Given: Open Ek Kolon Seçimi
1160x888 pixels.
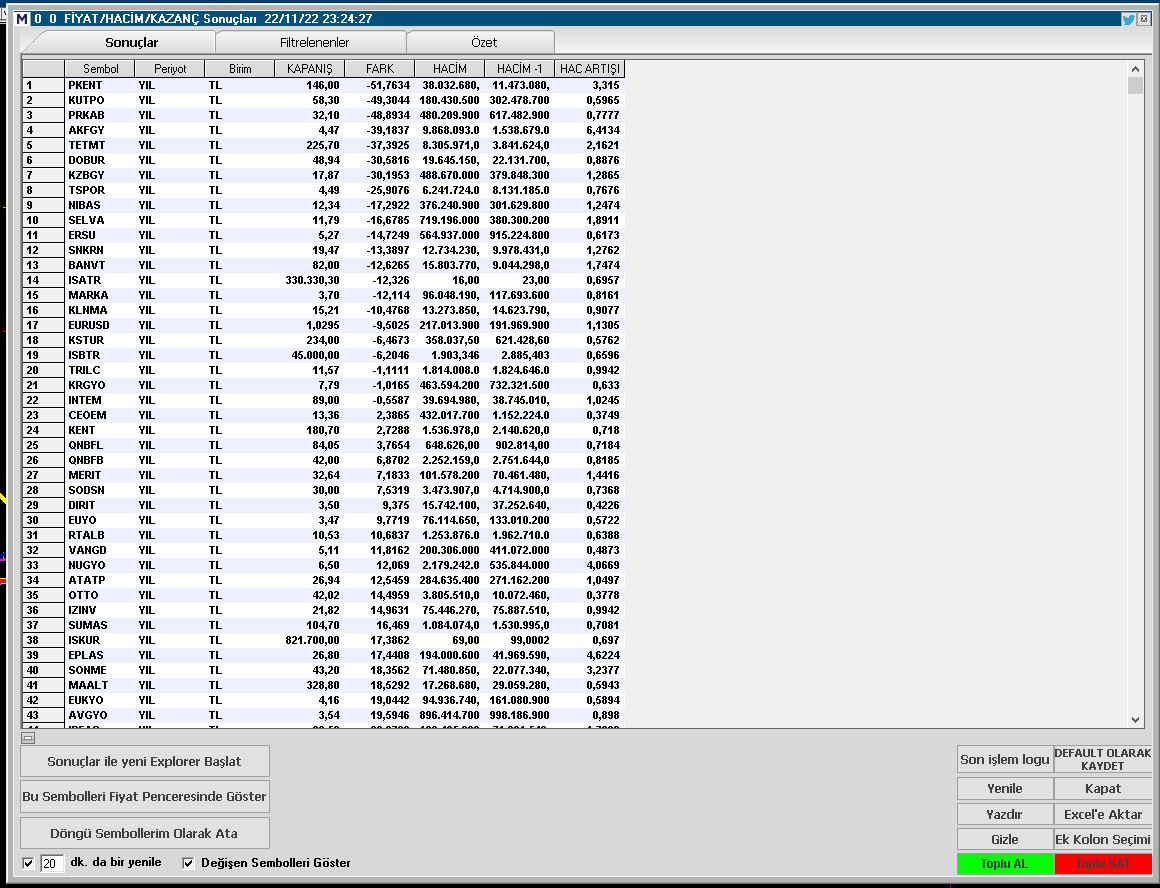Looking at the screenshot, I should [1102, 839].
